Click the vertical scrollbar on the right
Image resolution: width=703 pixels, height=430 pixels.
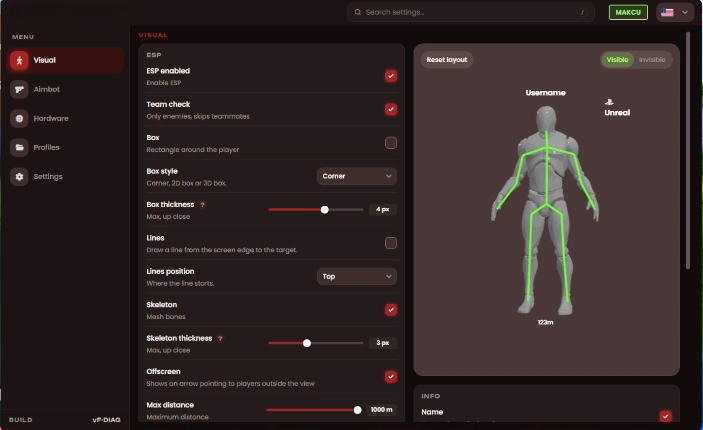click(688, 151)
